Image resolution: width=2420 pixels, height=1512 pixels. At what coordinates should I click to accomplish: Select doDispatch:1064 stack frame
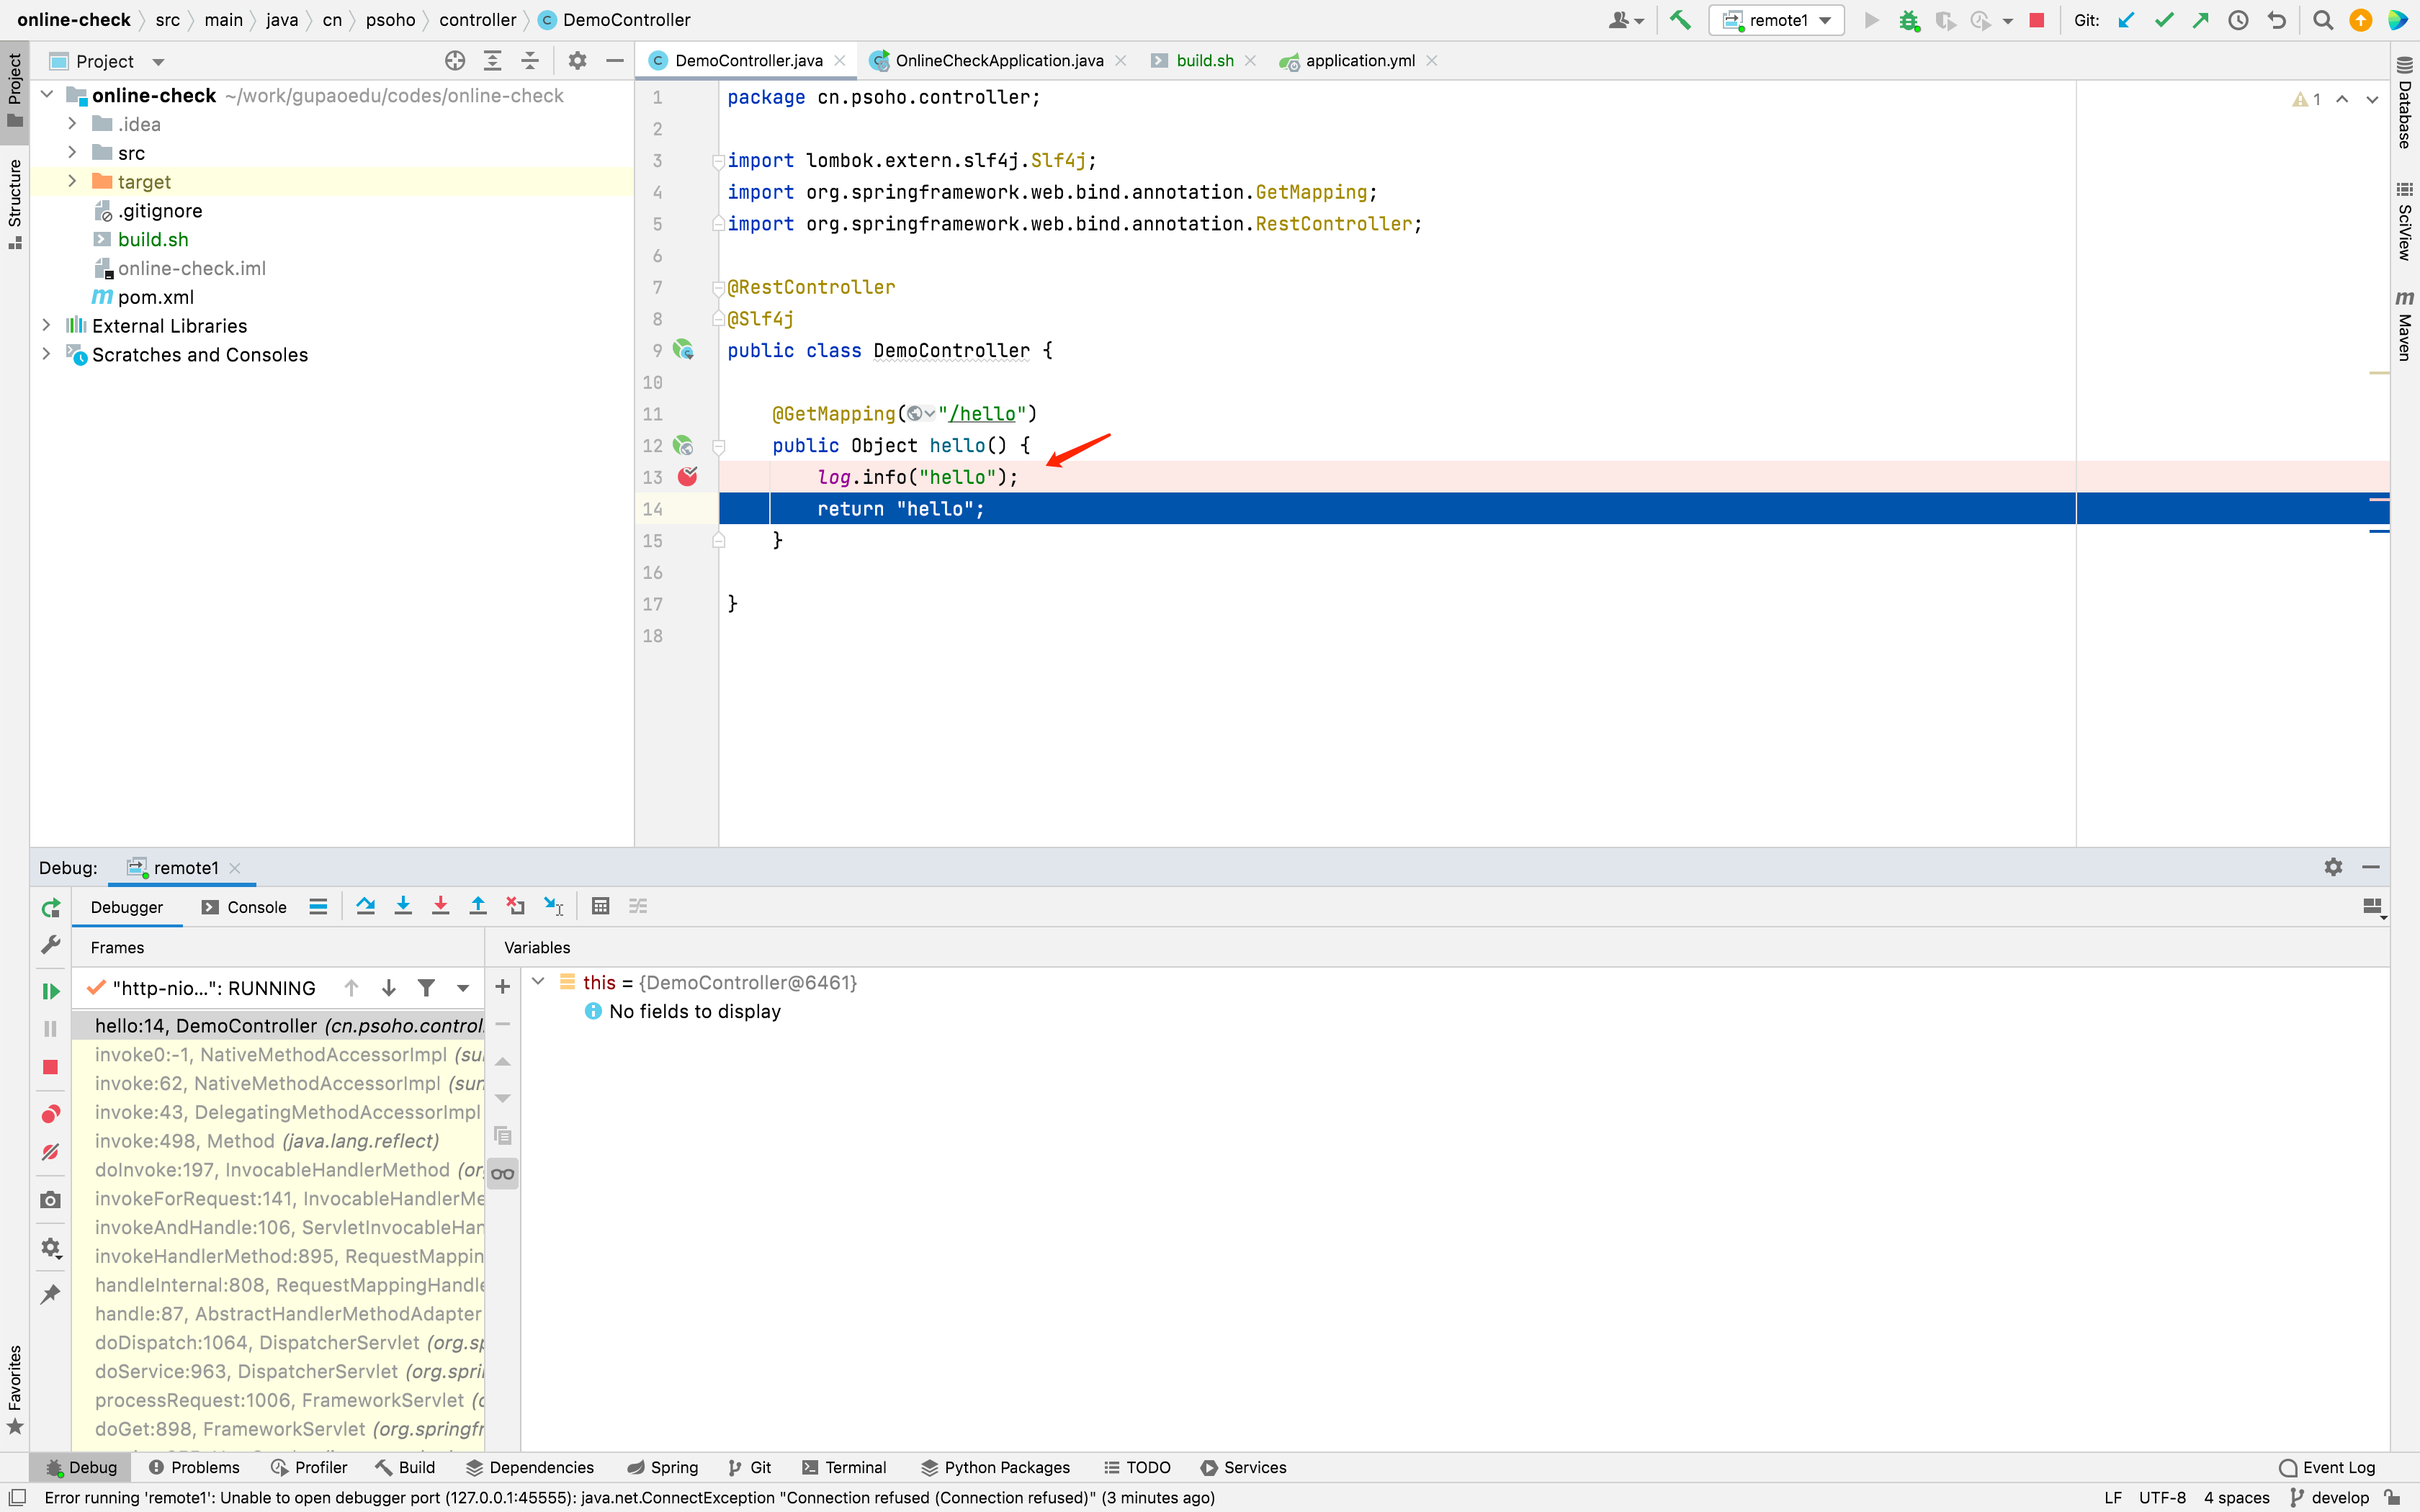pyautogui.click(x=278, y=1342)
